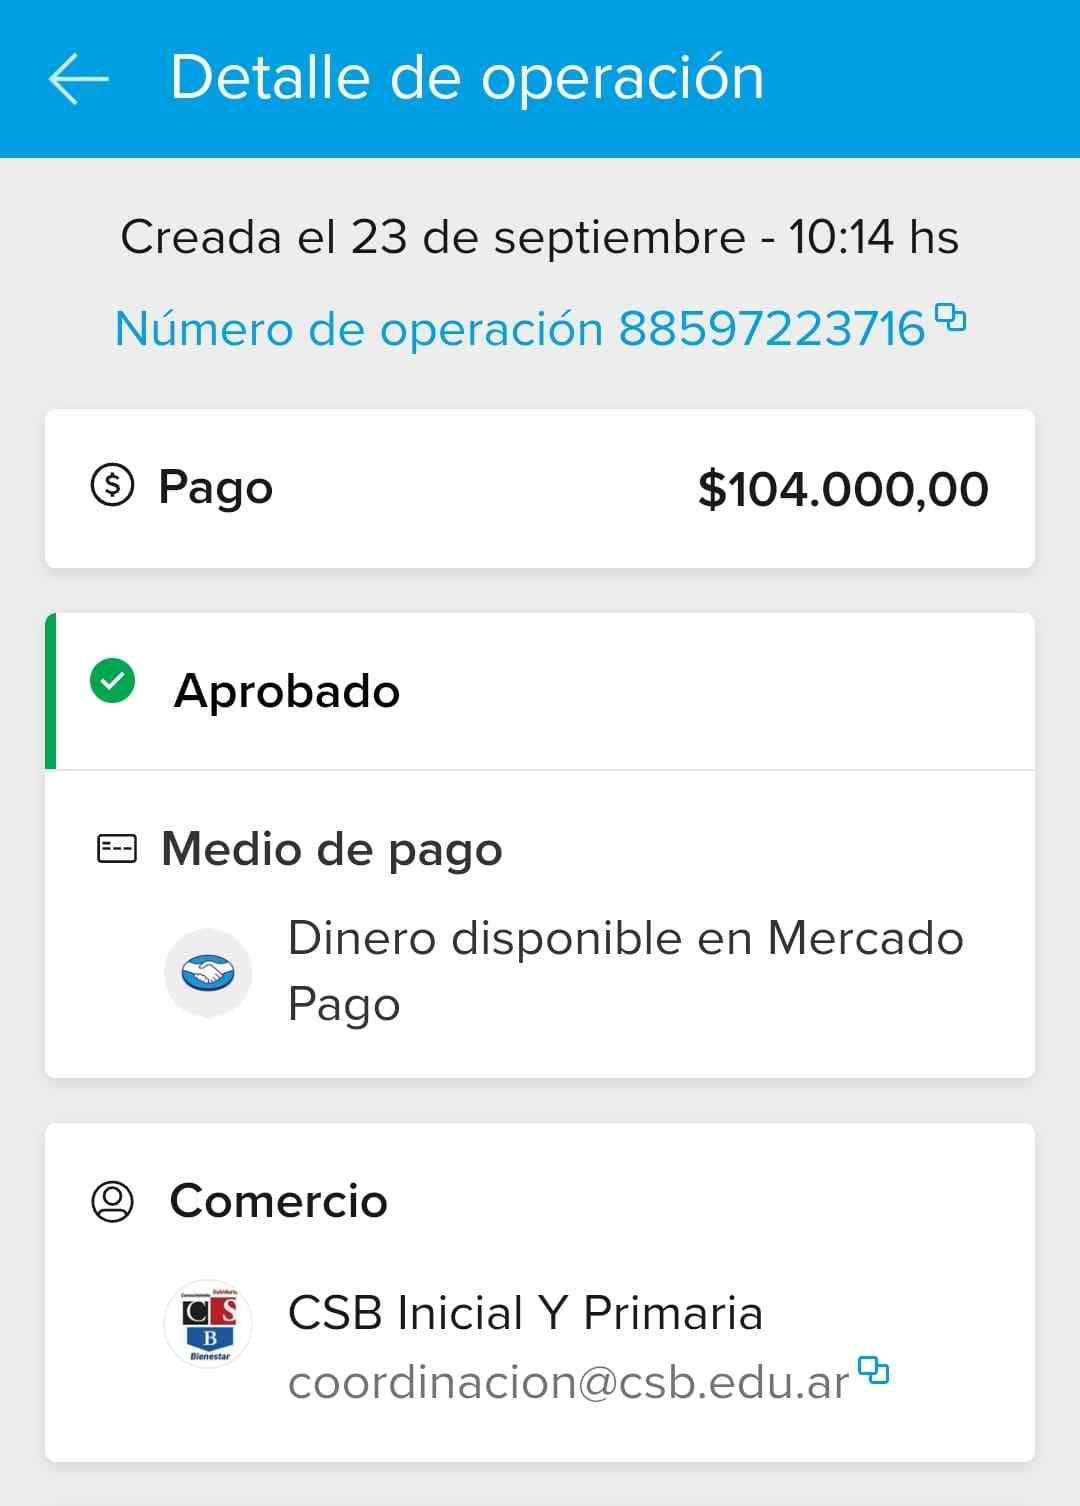Tap the profile icon beside Comercio
Viewport: 1080px width, 1506px height.
coord(112,1201)
